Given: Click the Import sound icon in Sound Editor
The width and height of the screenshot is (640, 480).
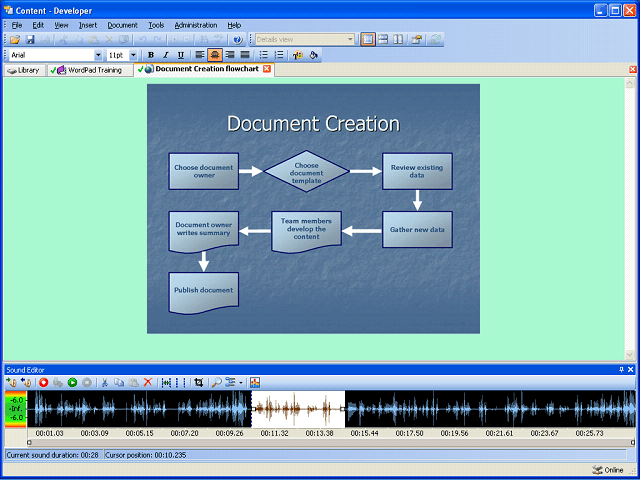Looking at the screenshot, I should tap(11, 382).
